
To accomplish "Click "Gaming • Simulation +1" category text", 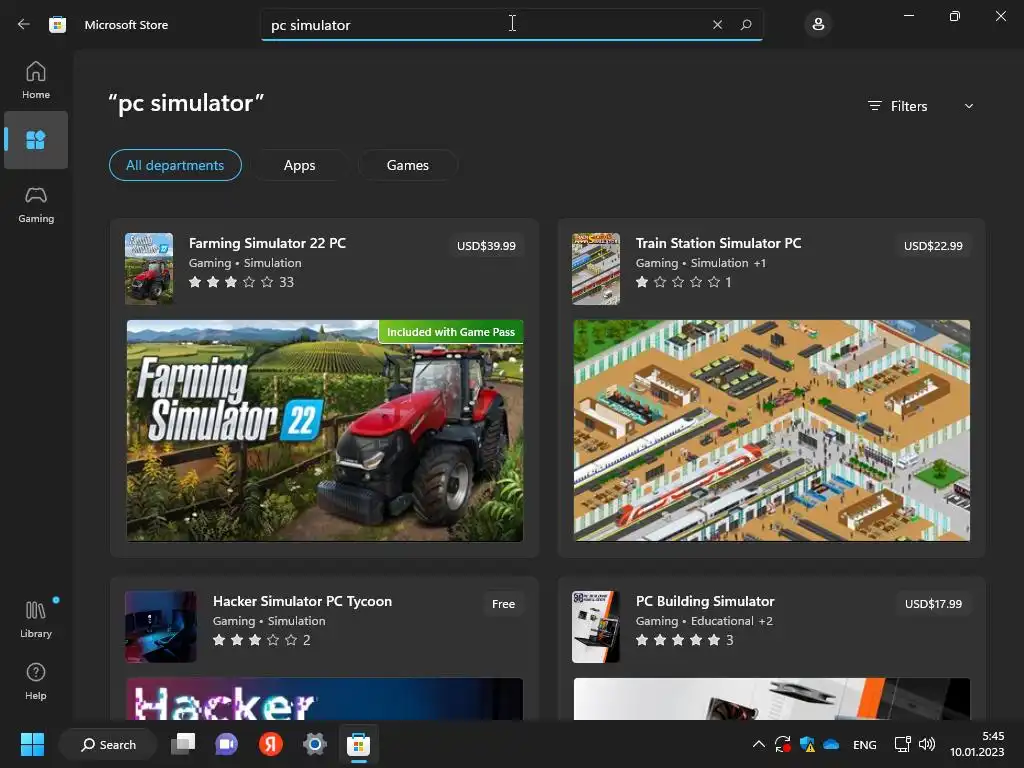I will click(701, 263).
